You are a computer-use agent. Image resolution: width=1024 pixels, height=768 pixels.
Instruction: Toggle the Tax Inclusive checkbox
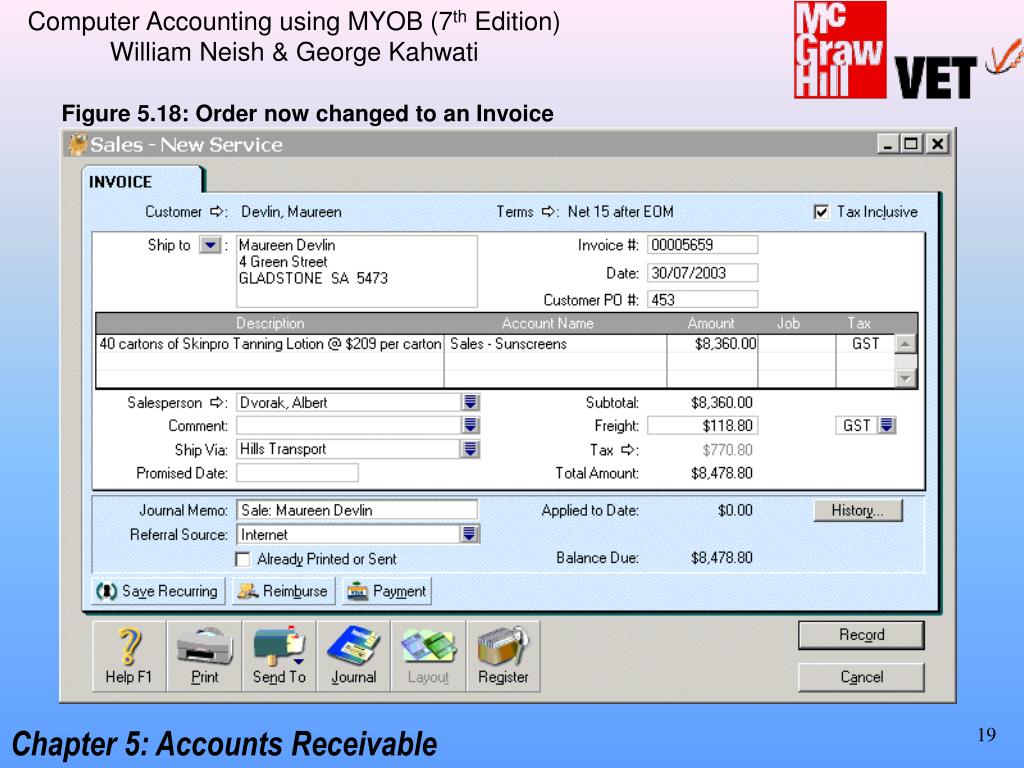pos(821,212)
